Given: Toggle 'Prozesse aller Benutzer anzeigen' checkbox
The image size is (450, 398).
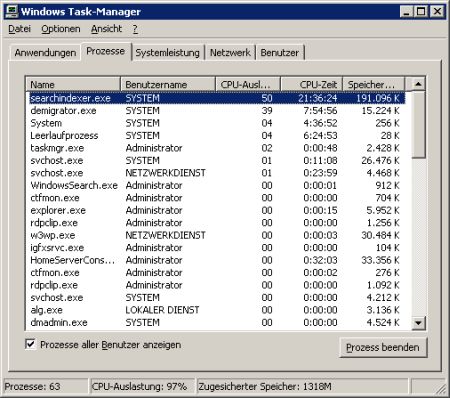Looking at the screenshot, I should 30,344.
